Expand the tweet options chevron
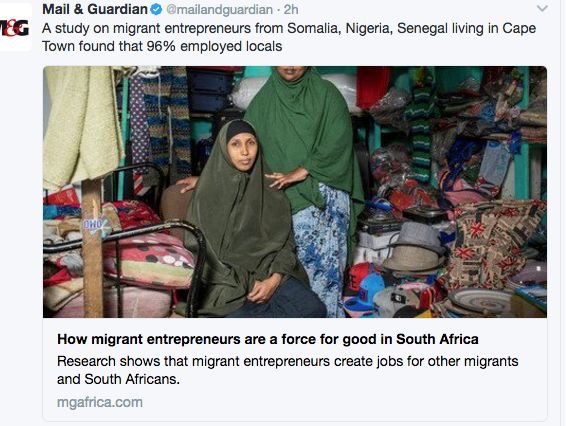Screen dimensions: 566x426 542,8
